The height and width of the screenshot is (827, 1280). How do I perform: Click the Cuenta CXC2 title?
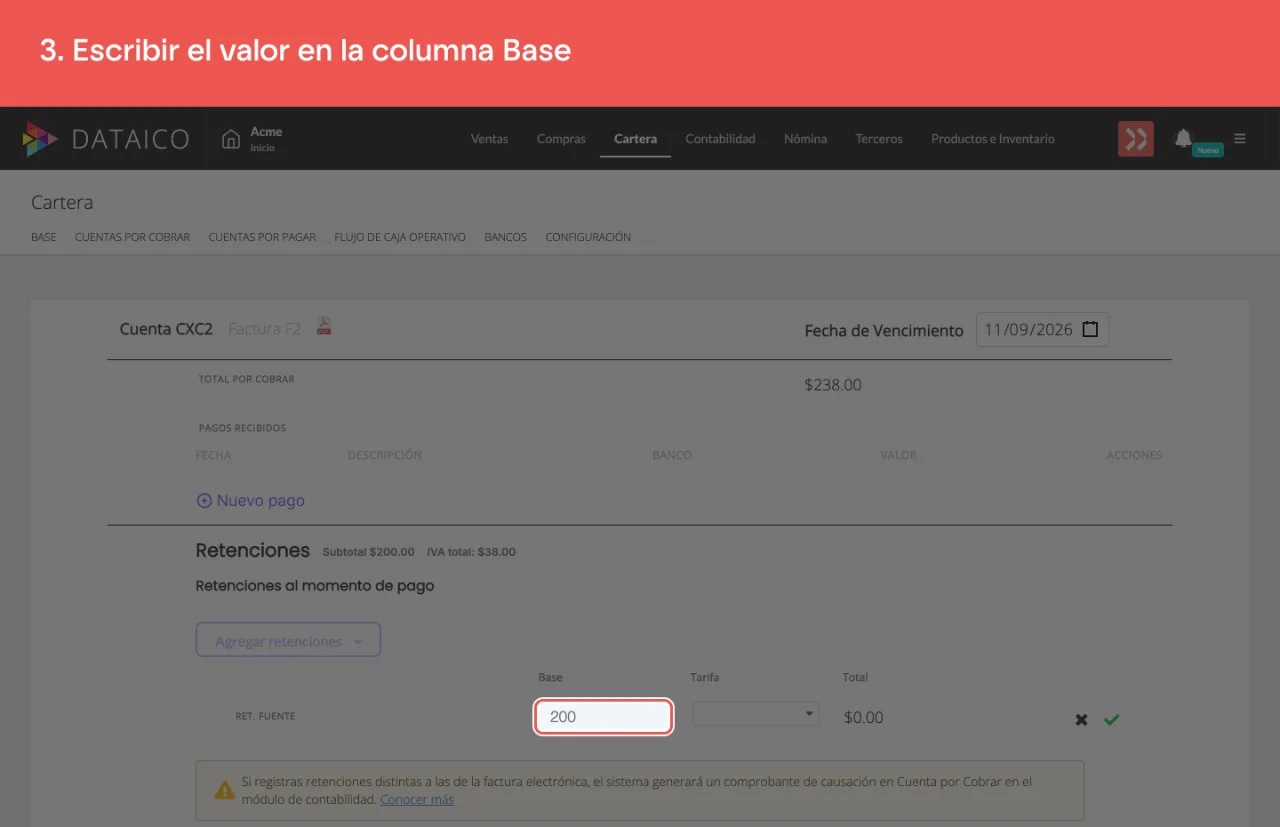click(166, 328)
